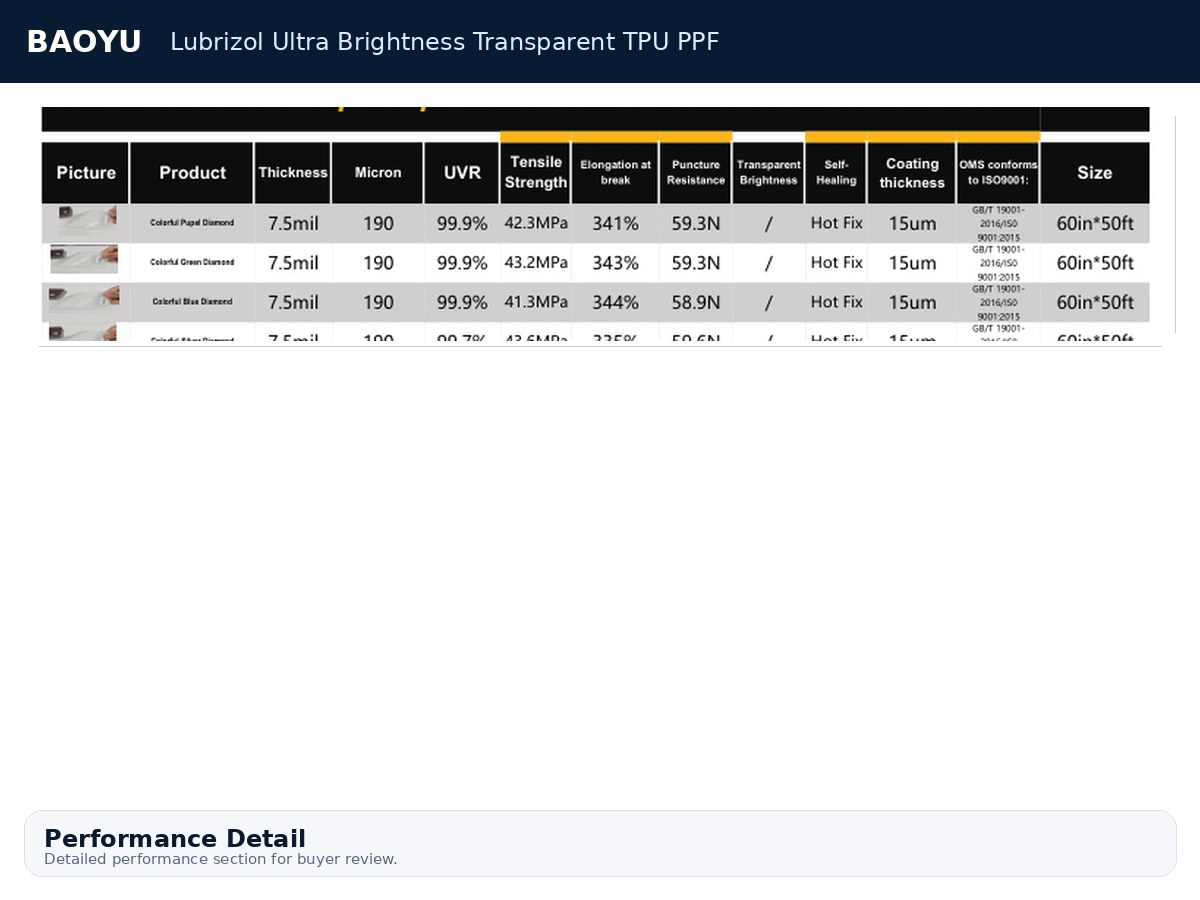Viewport: 1200px width, 900px height.
Task: Select the 58.9N puncture resistance value
Action: 696,302
